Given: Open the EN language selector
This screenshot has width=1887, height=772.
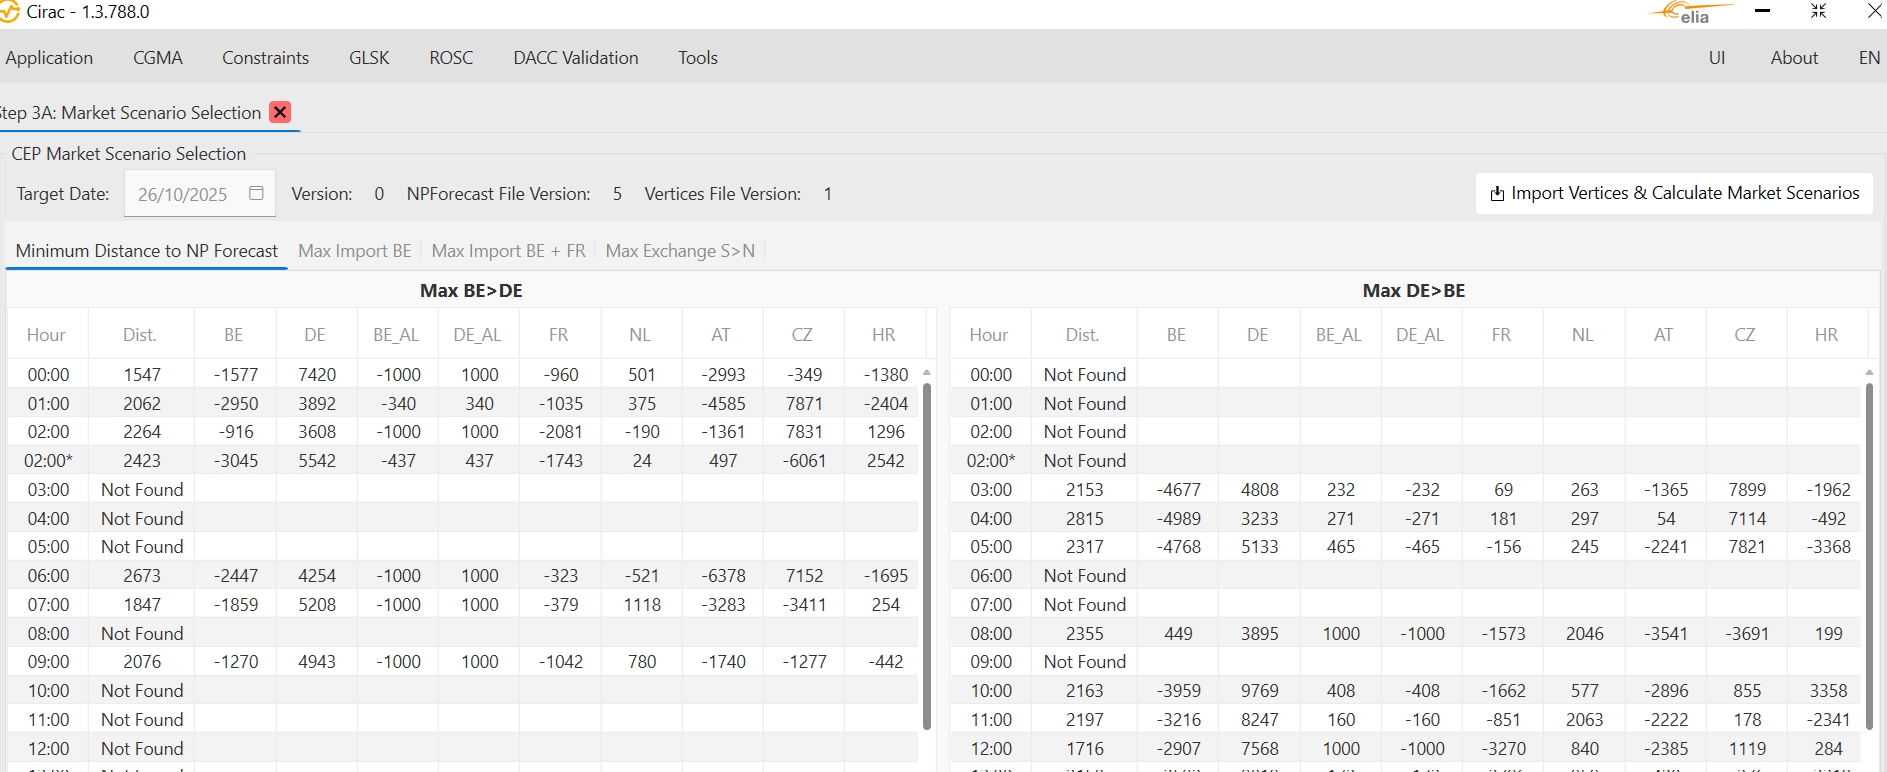Looking at the screenshot, I should pyautogui.click(x=1868, y=58).
